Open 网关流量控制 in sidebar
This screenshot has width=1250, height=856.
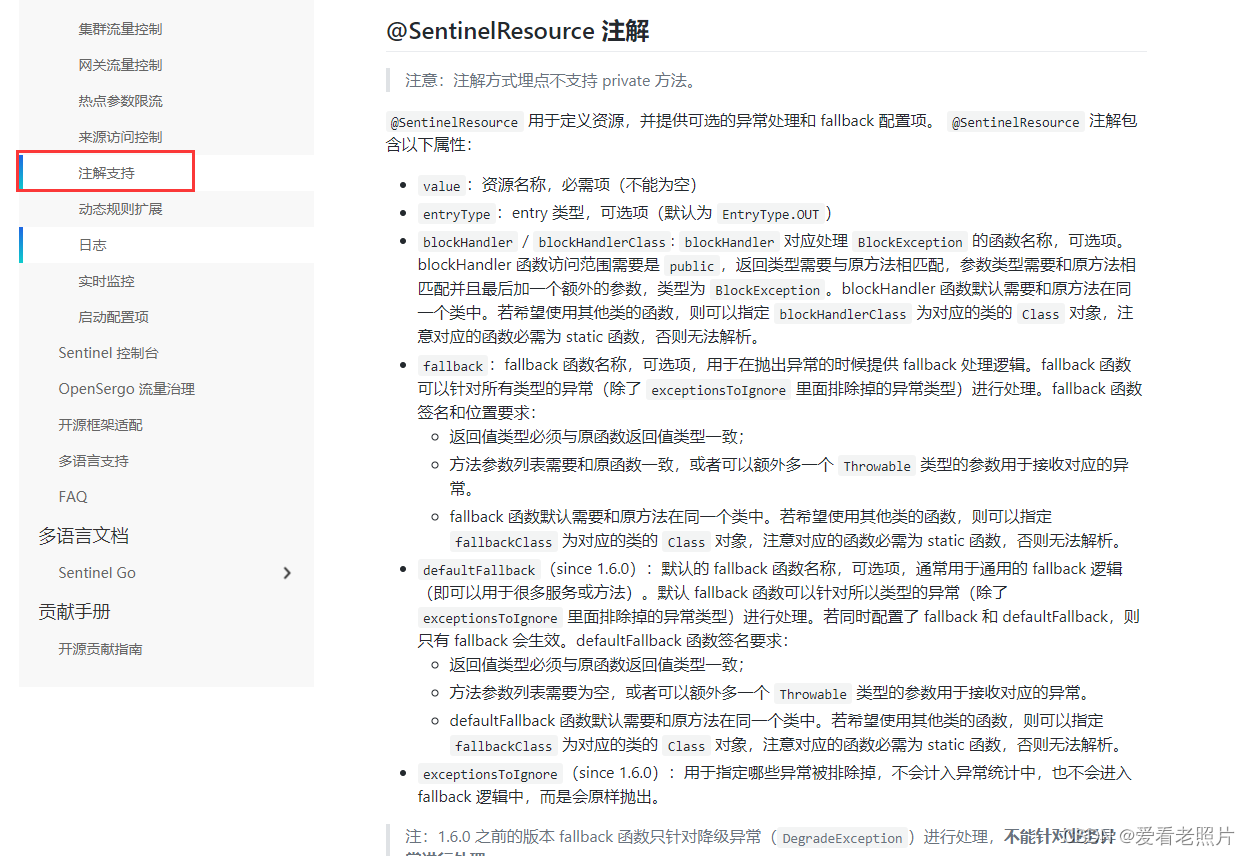pos(120,65)
